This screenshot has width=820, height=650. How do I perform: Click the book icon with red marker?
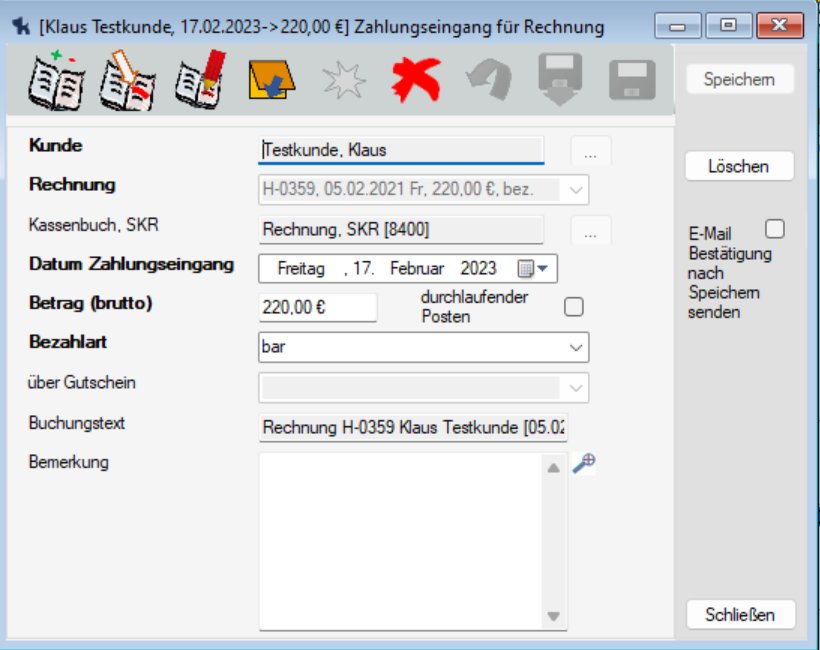pyautogui.click(x=200, y=80)
